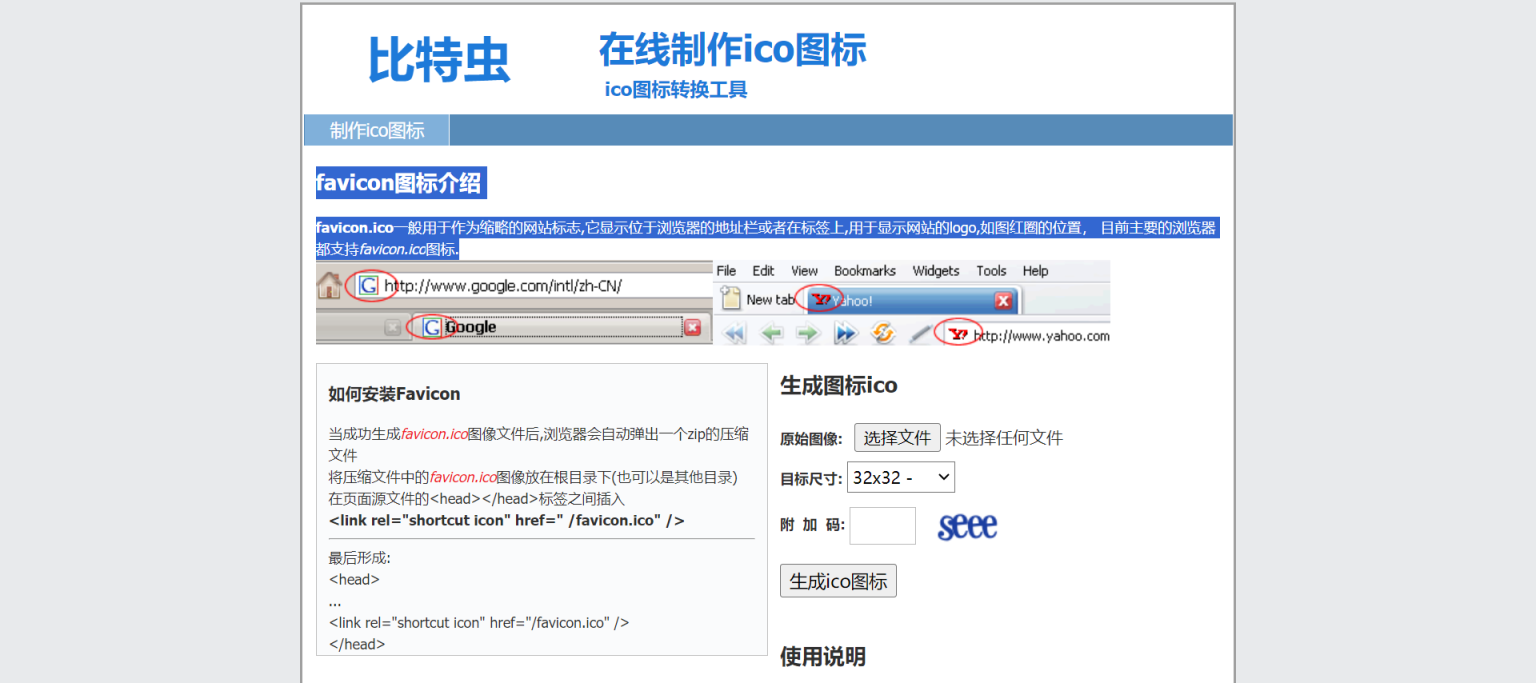
Task: Open the Bookmarks menu in the browser screenshot
Action: [x=864, y=271]
